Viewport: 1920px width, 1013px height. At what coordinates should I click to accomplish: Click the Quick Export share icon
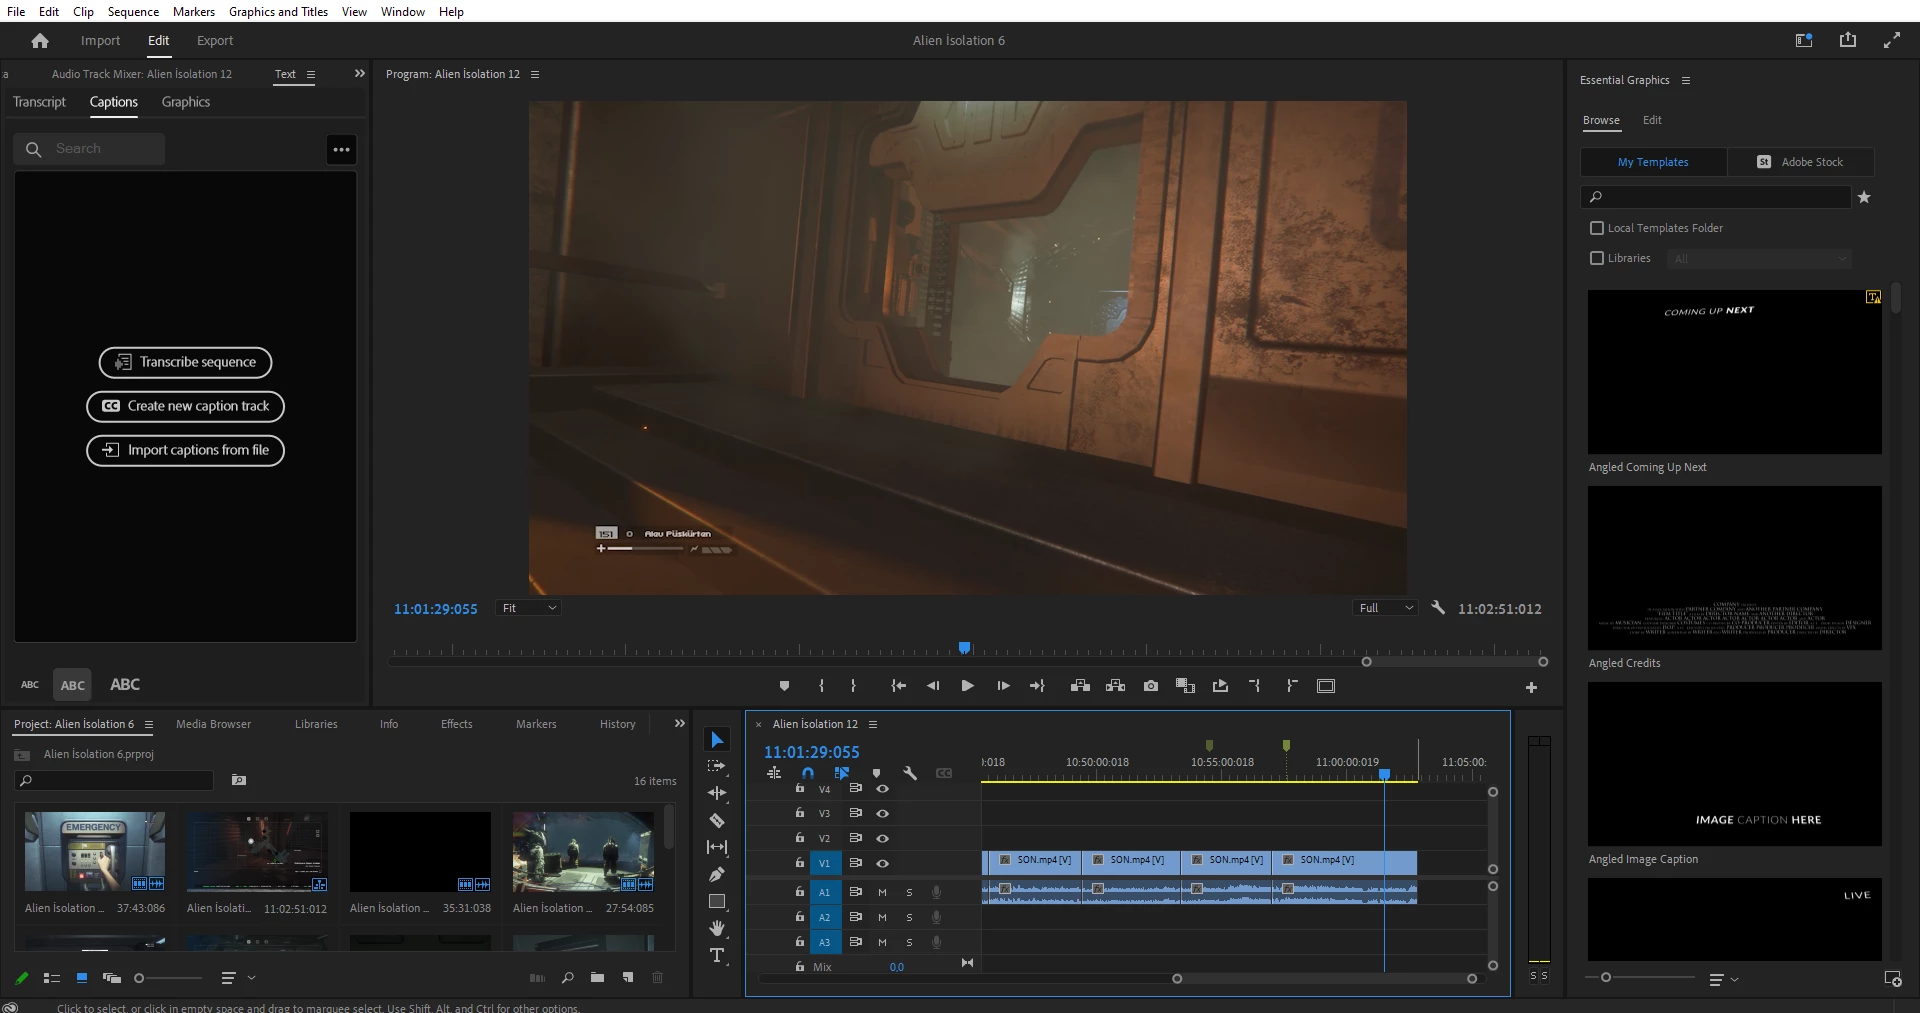pos(1848,40)
